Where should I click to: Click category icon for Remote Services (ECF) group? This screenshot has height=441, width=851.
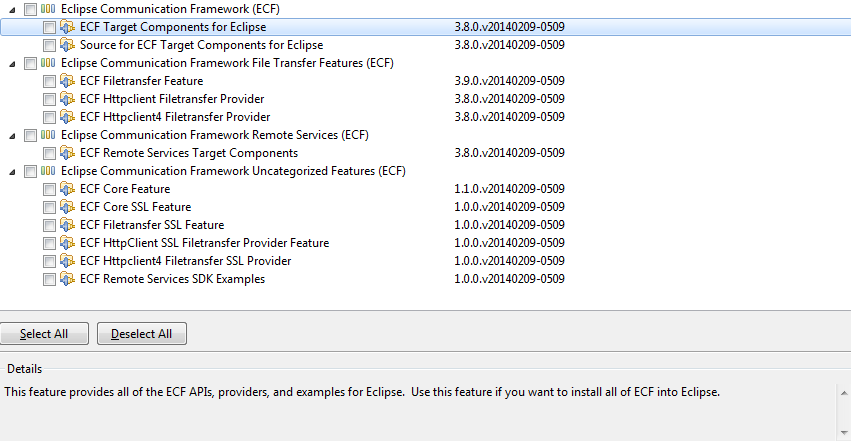(48, 135)
